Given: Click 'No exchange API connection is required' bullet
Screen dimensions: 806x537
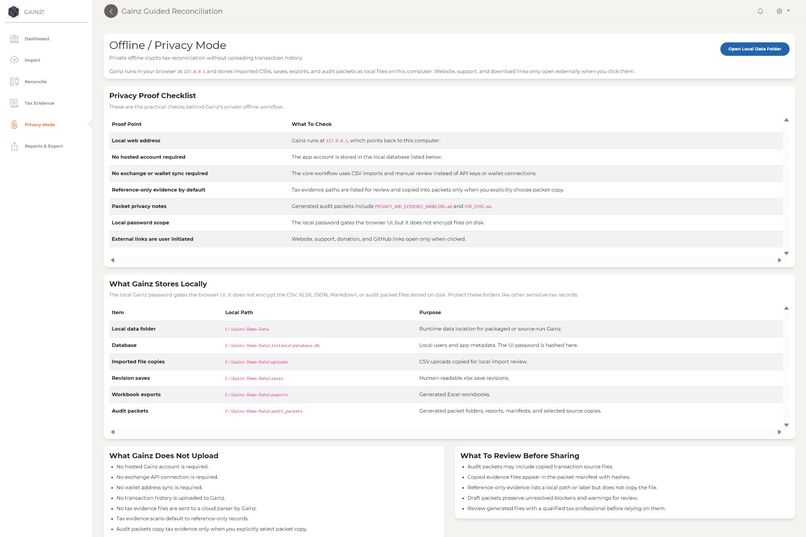Looking at the screenshot, I should 167,477.
